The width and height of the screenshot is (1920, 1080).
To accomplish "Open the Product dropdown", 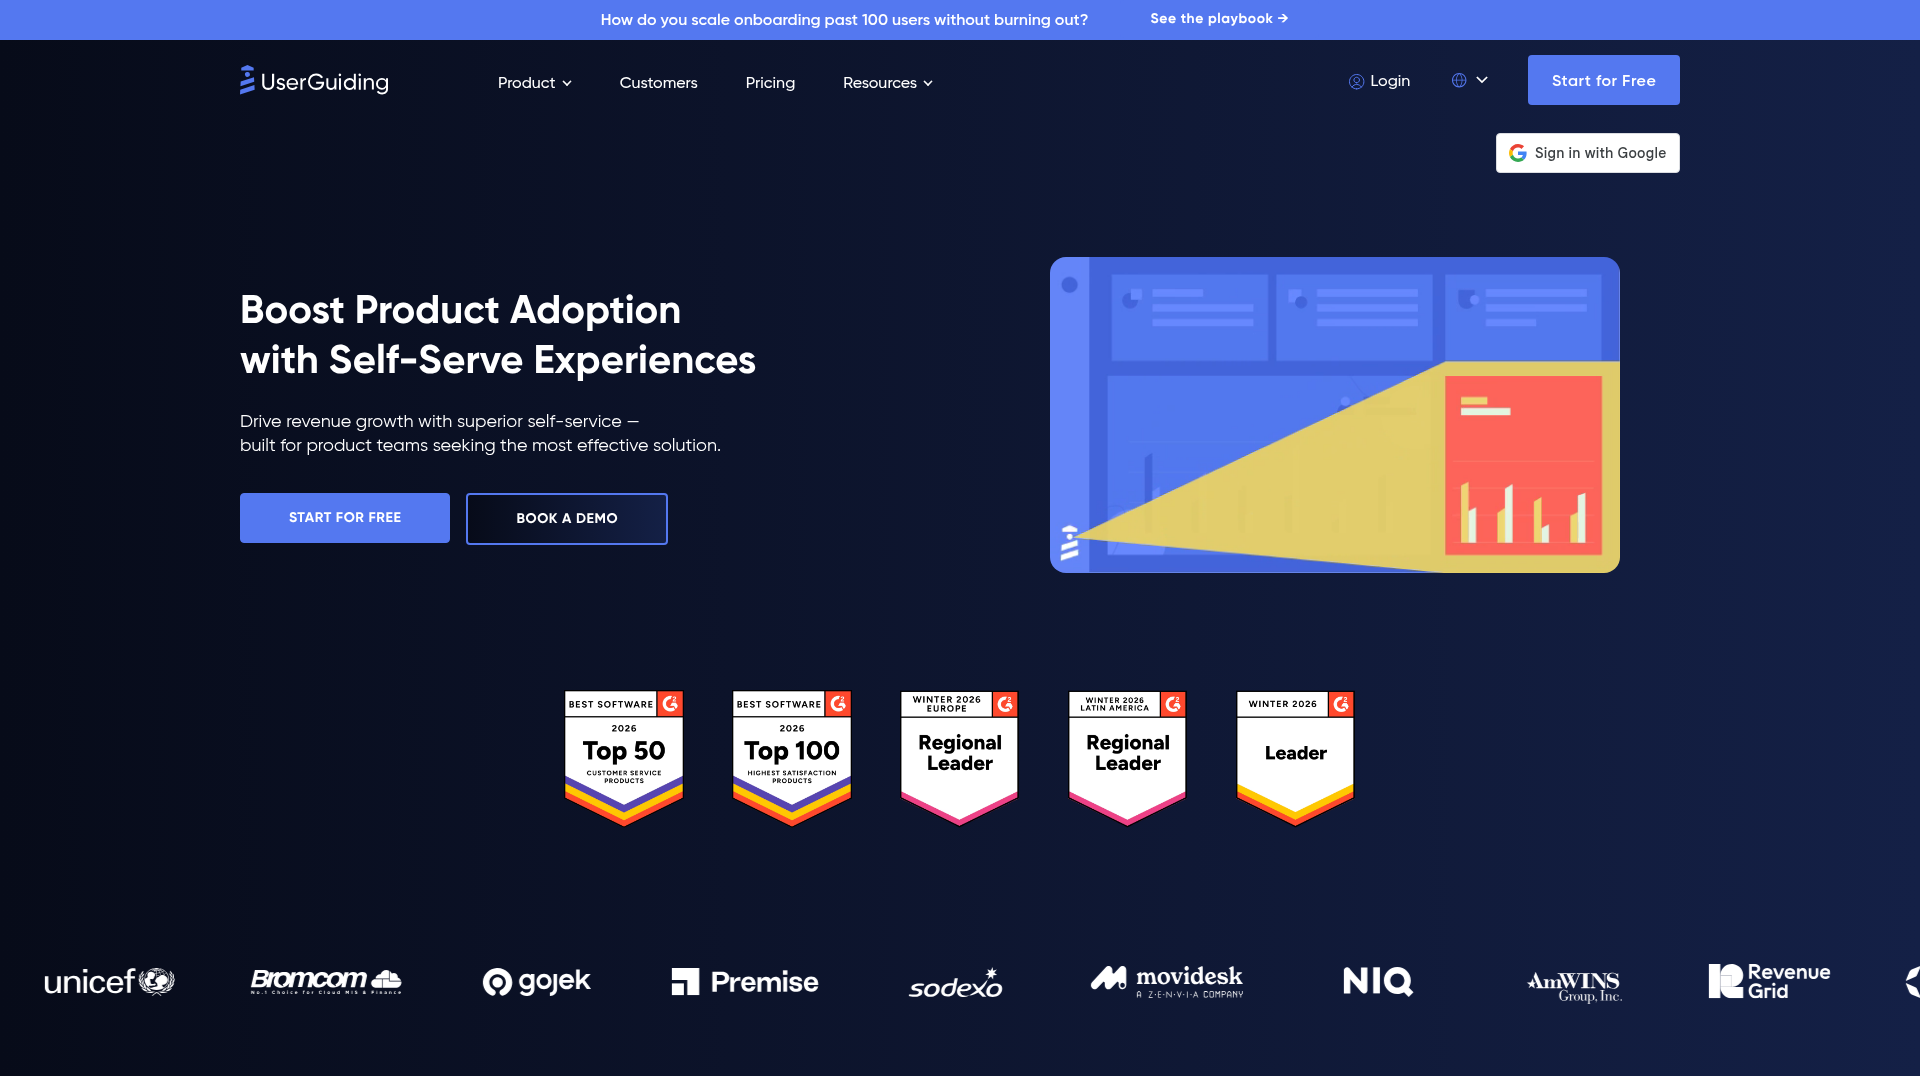I will (534, 83).
